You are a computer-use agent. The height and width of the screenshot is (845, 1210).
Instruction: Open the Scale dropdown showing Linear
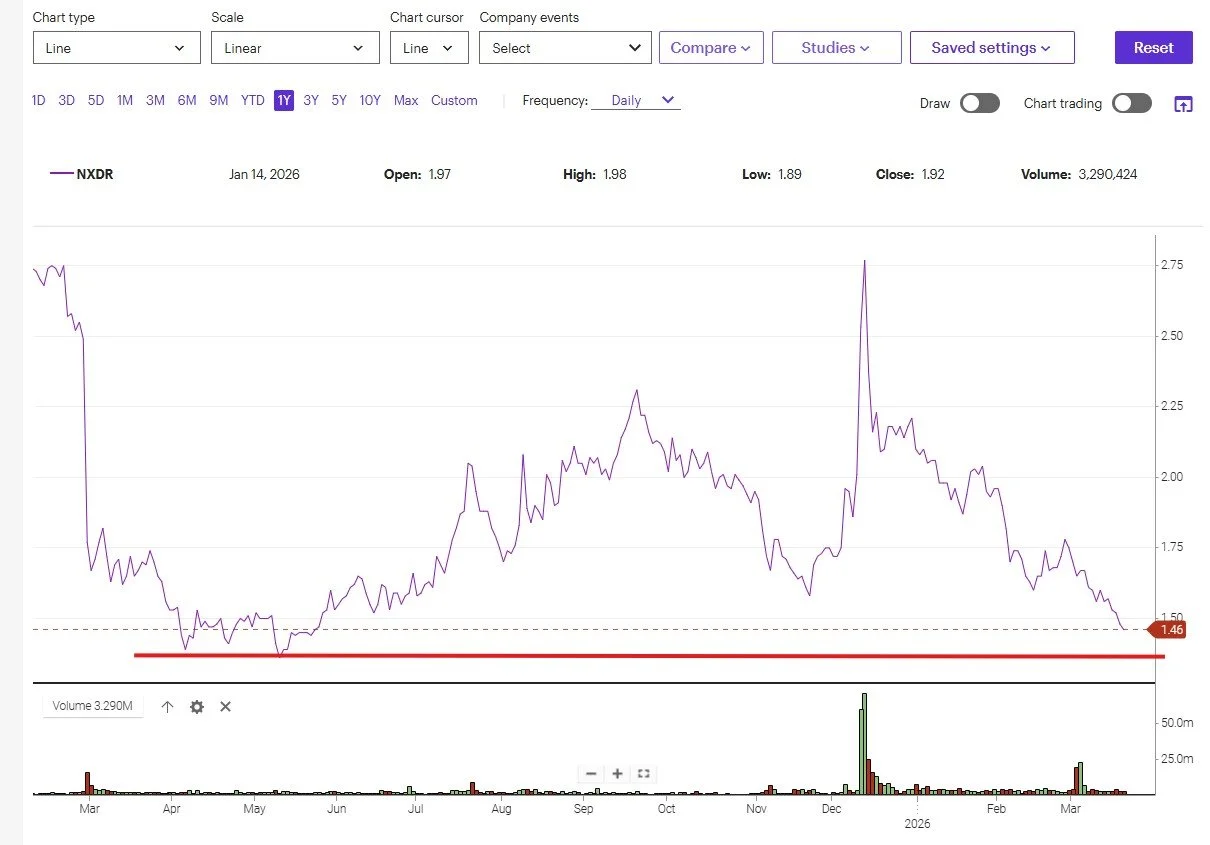point(294,47)
